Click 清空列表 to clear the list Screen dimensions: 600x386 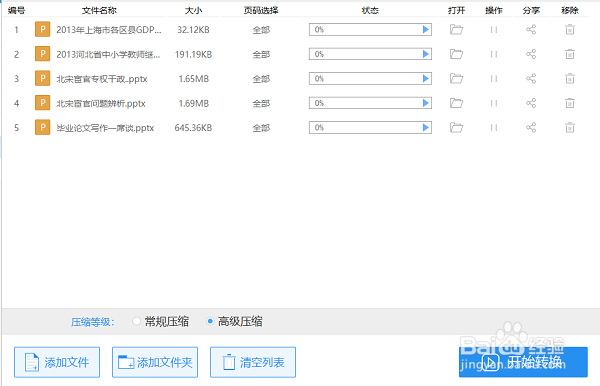(253, 362)
